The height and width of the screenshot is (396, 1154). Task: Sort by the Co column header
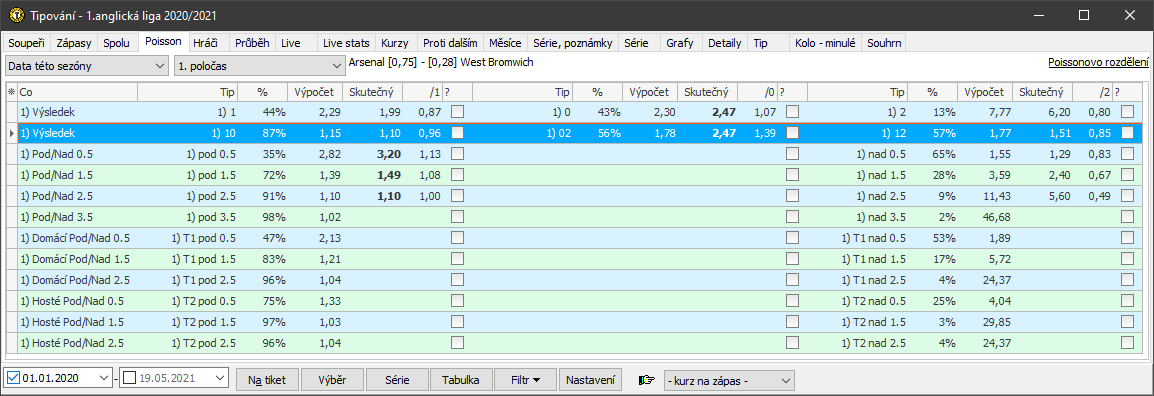coord(77,92)
